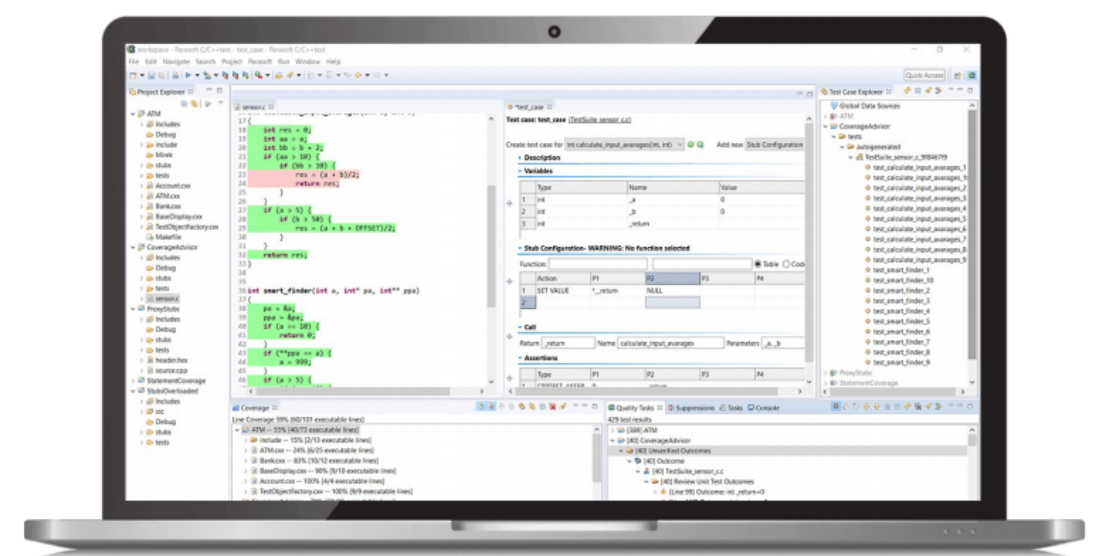Select the Table radio button
1106x556 pixels.
(758, 264)
